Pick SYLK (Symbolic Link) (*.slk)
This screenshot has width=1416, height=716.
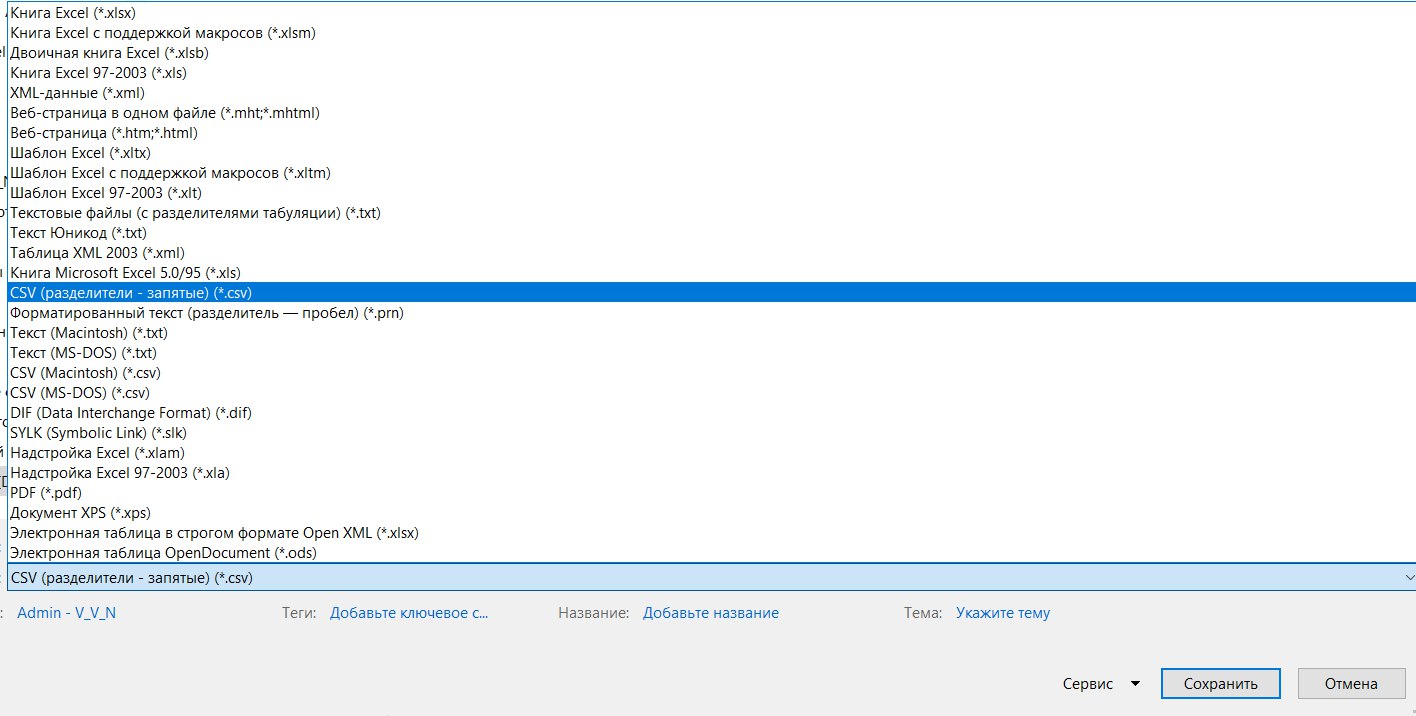[711, 433]
